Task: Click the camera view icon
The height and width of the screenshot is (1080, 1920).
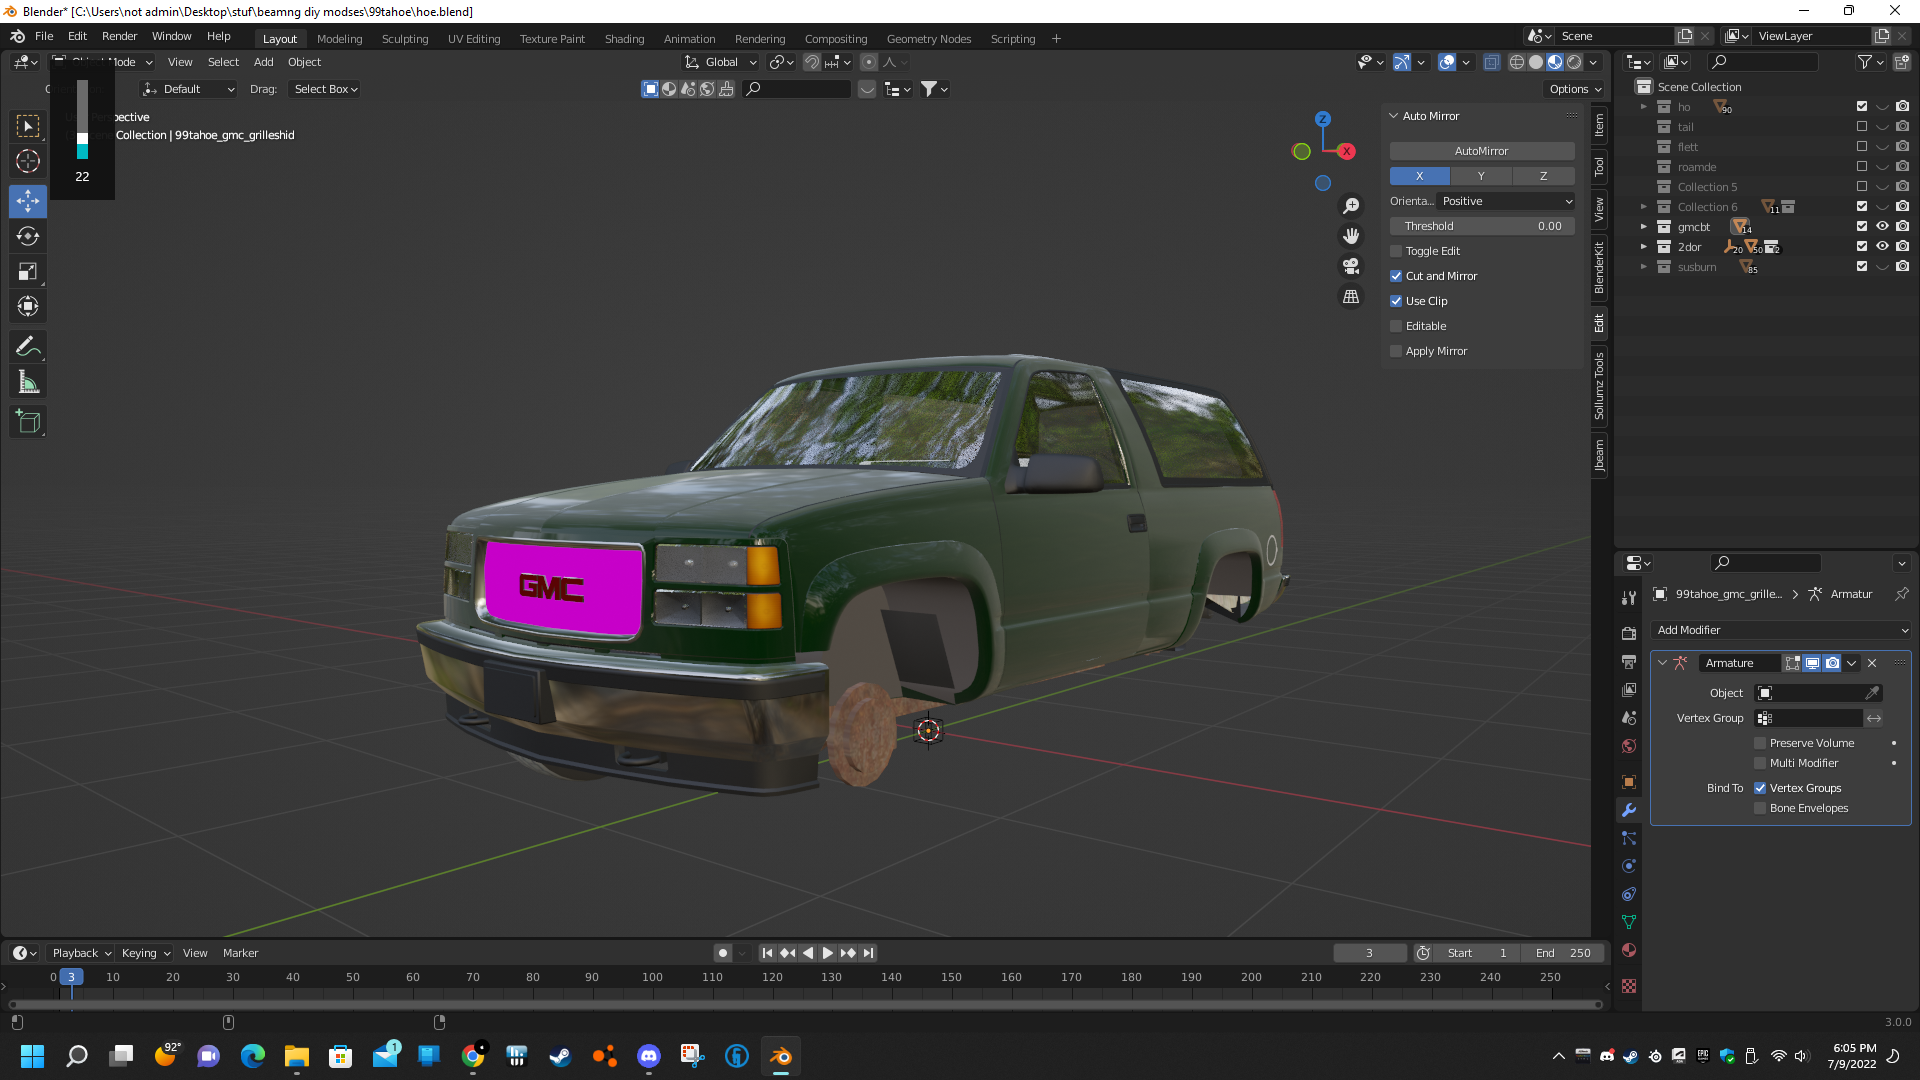Action: pyautogui.click(x=1351, y=266)
